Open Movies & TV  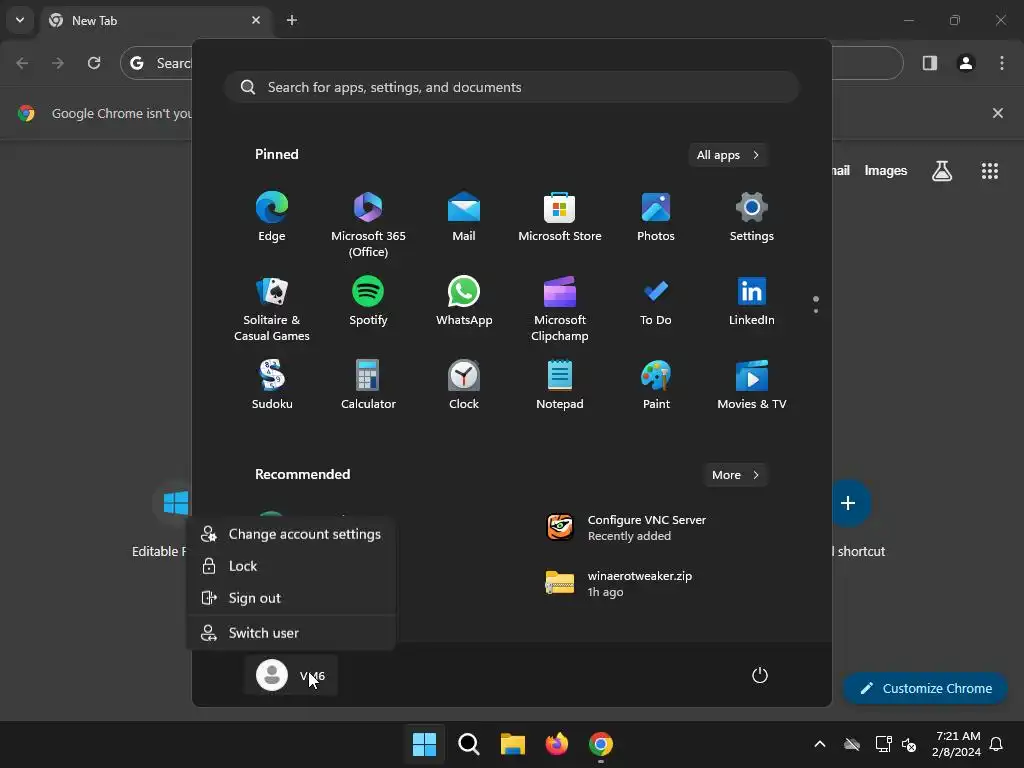coord(752,385)
